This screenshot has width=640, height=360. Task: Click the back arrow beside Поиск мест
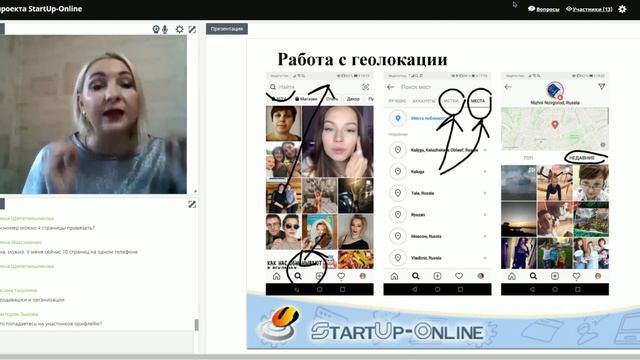pyautogui.click(x=391, y=87)
